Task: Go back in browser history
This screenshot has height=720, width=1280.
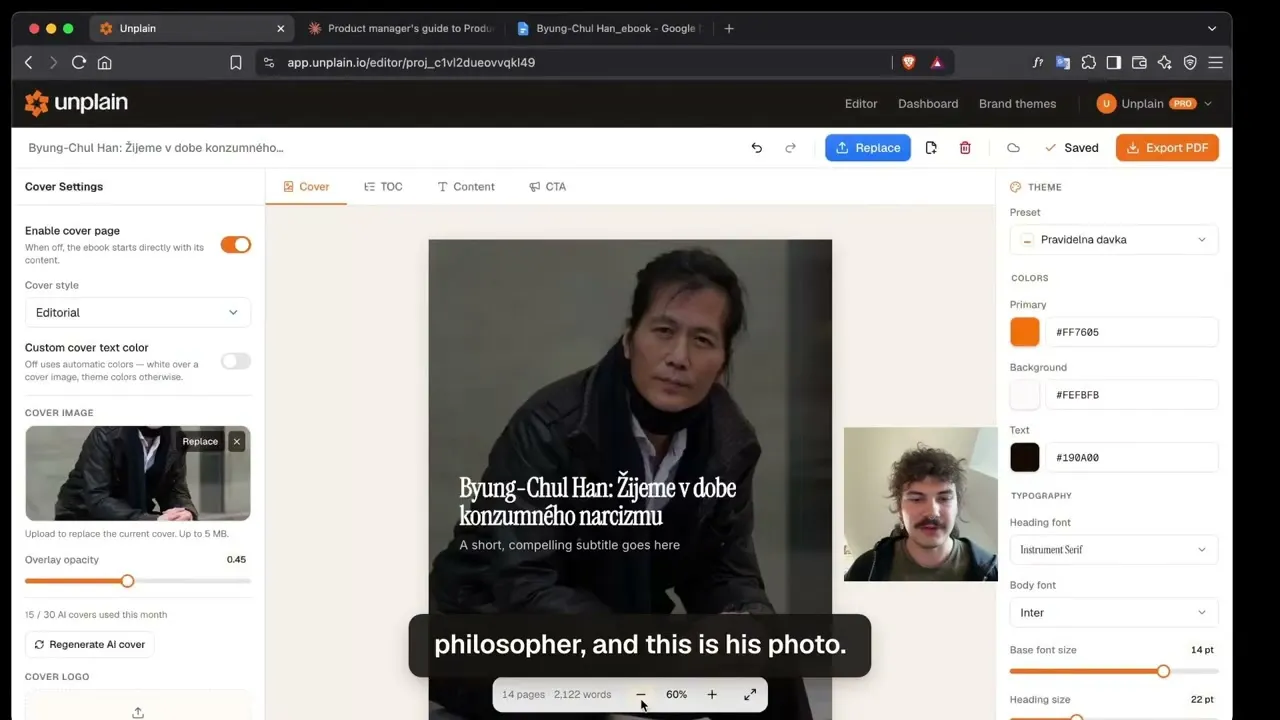Action: tap(29, 62)
